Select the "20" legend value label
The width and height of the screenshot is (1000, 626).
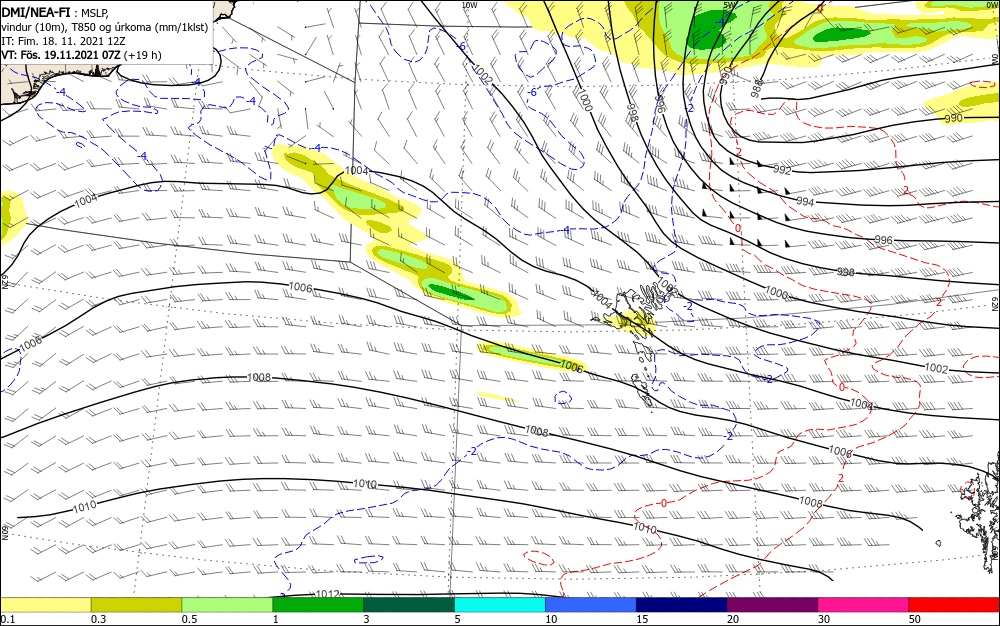tap(733, 619)
